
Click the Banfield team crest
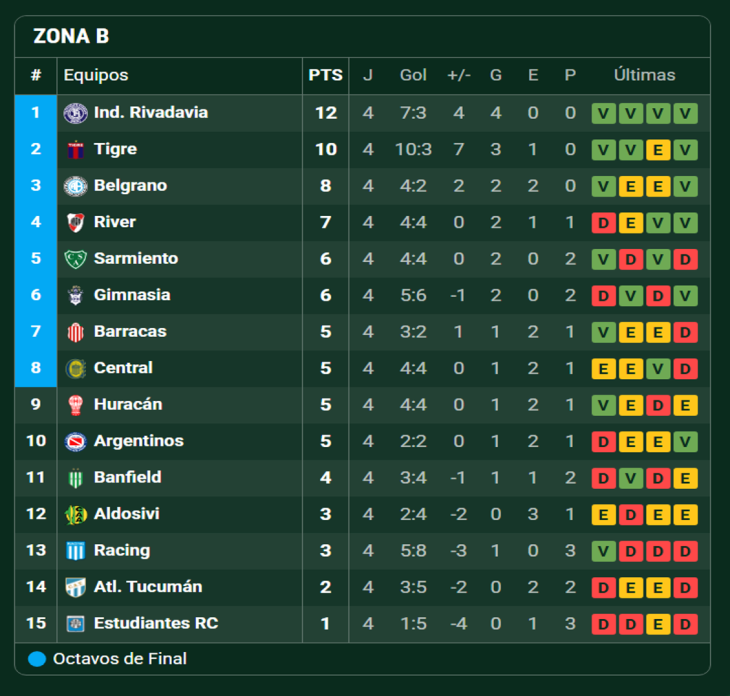[x=75, y=478]
